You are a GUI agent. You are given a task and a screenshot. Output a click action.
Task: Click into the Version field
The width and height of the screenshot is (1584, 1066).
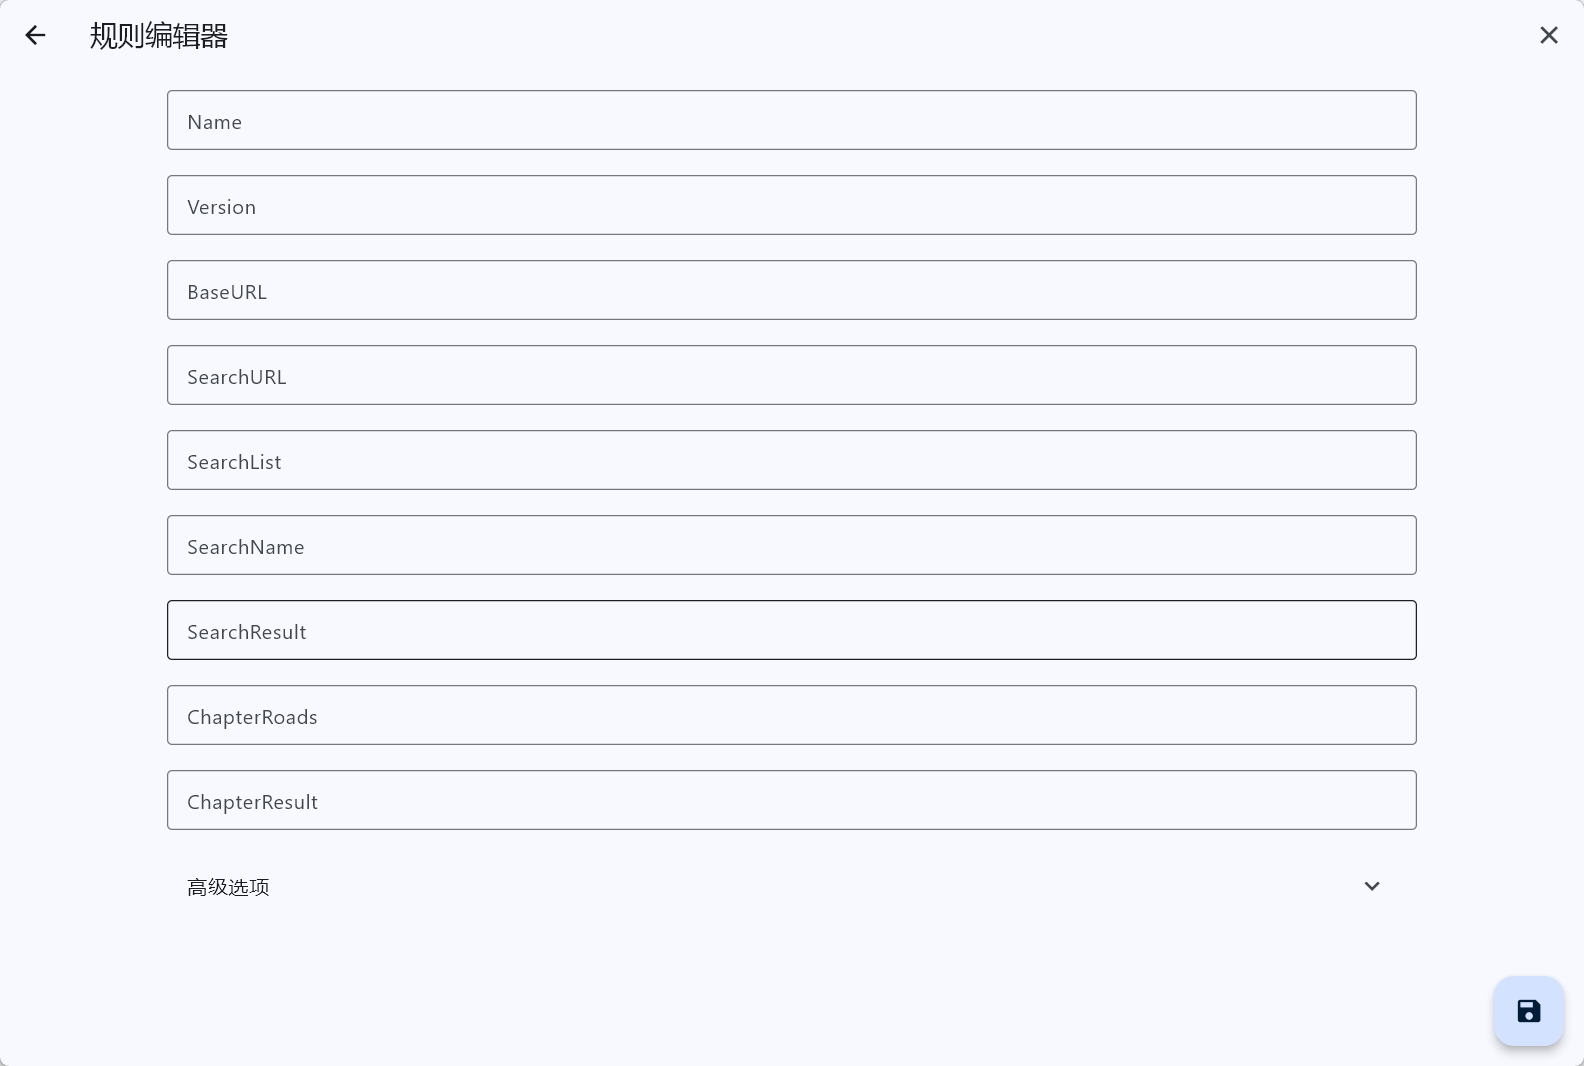(791, 205)
